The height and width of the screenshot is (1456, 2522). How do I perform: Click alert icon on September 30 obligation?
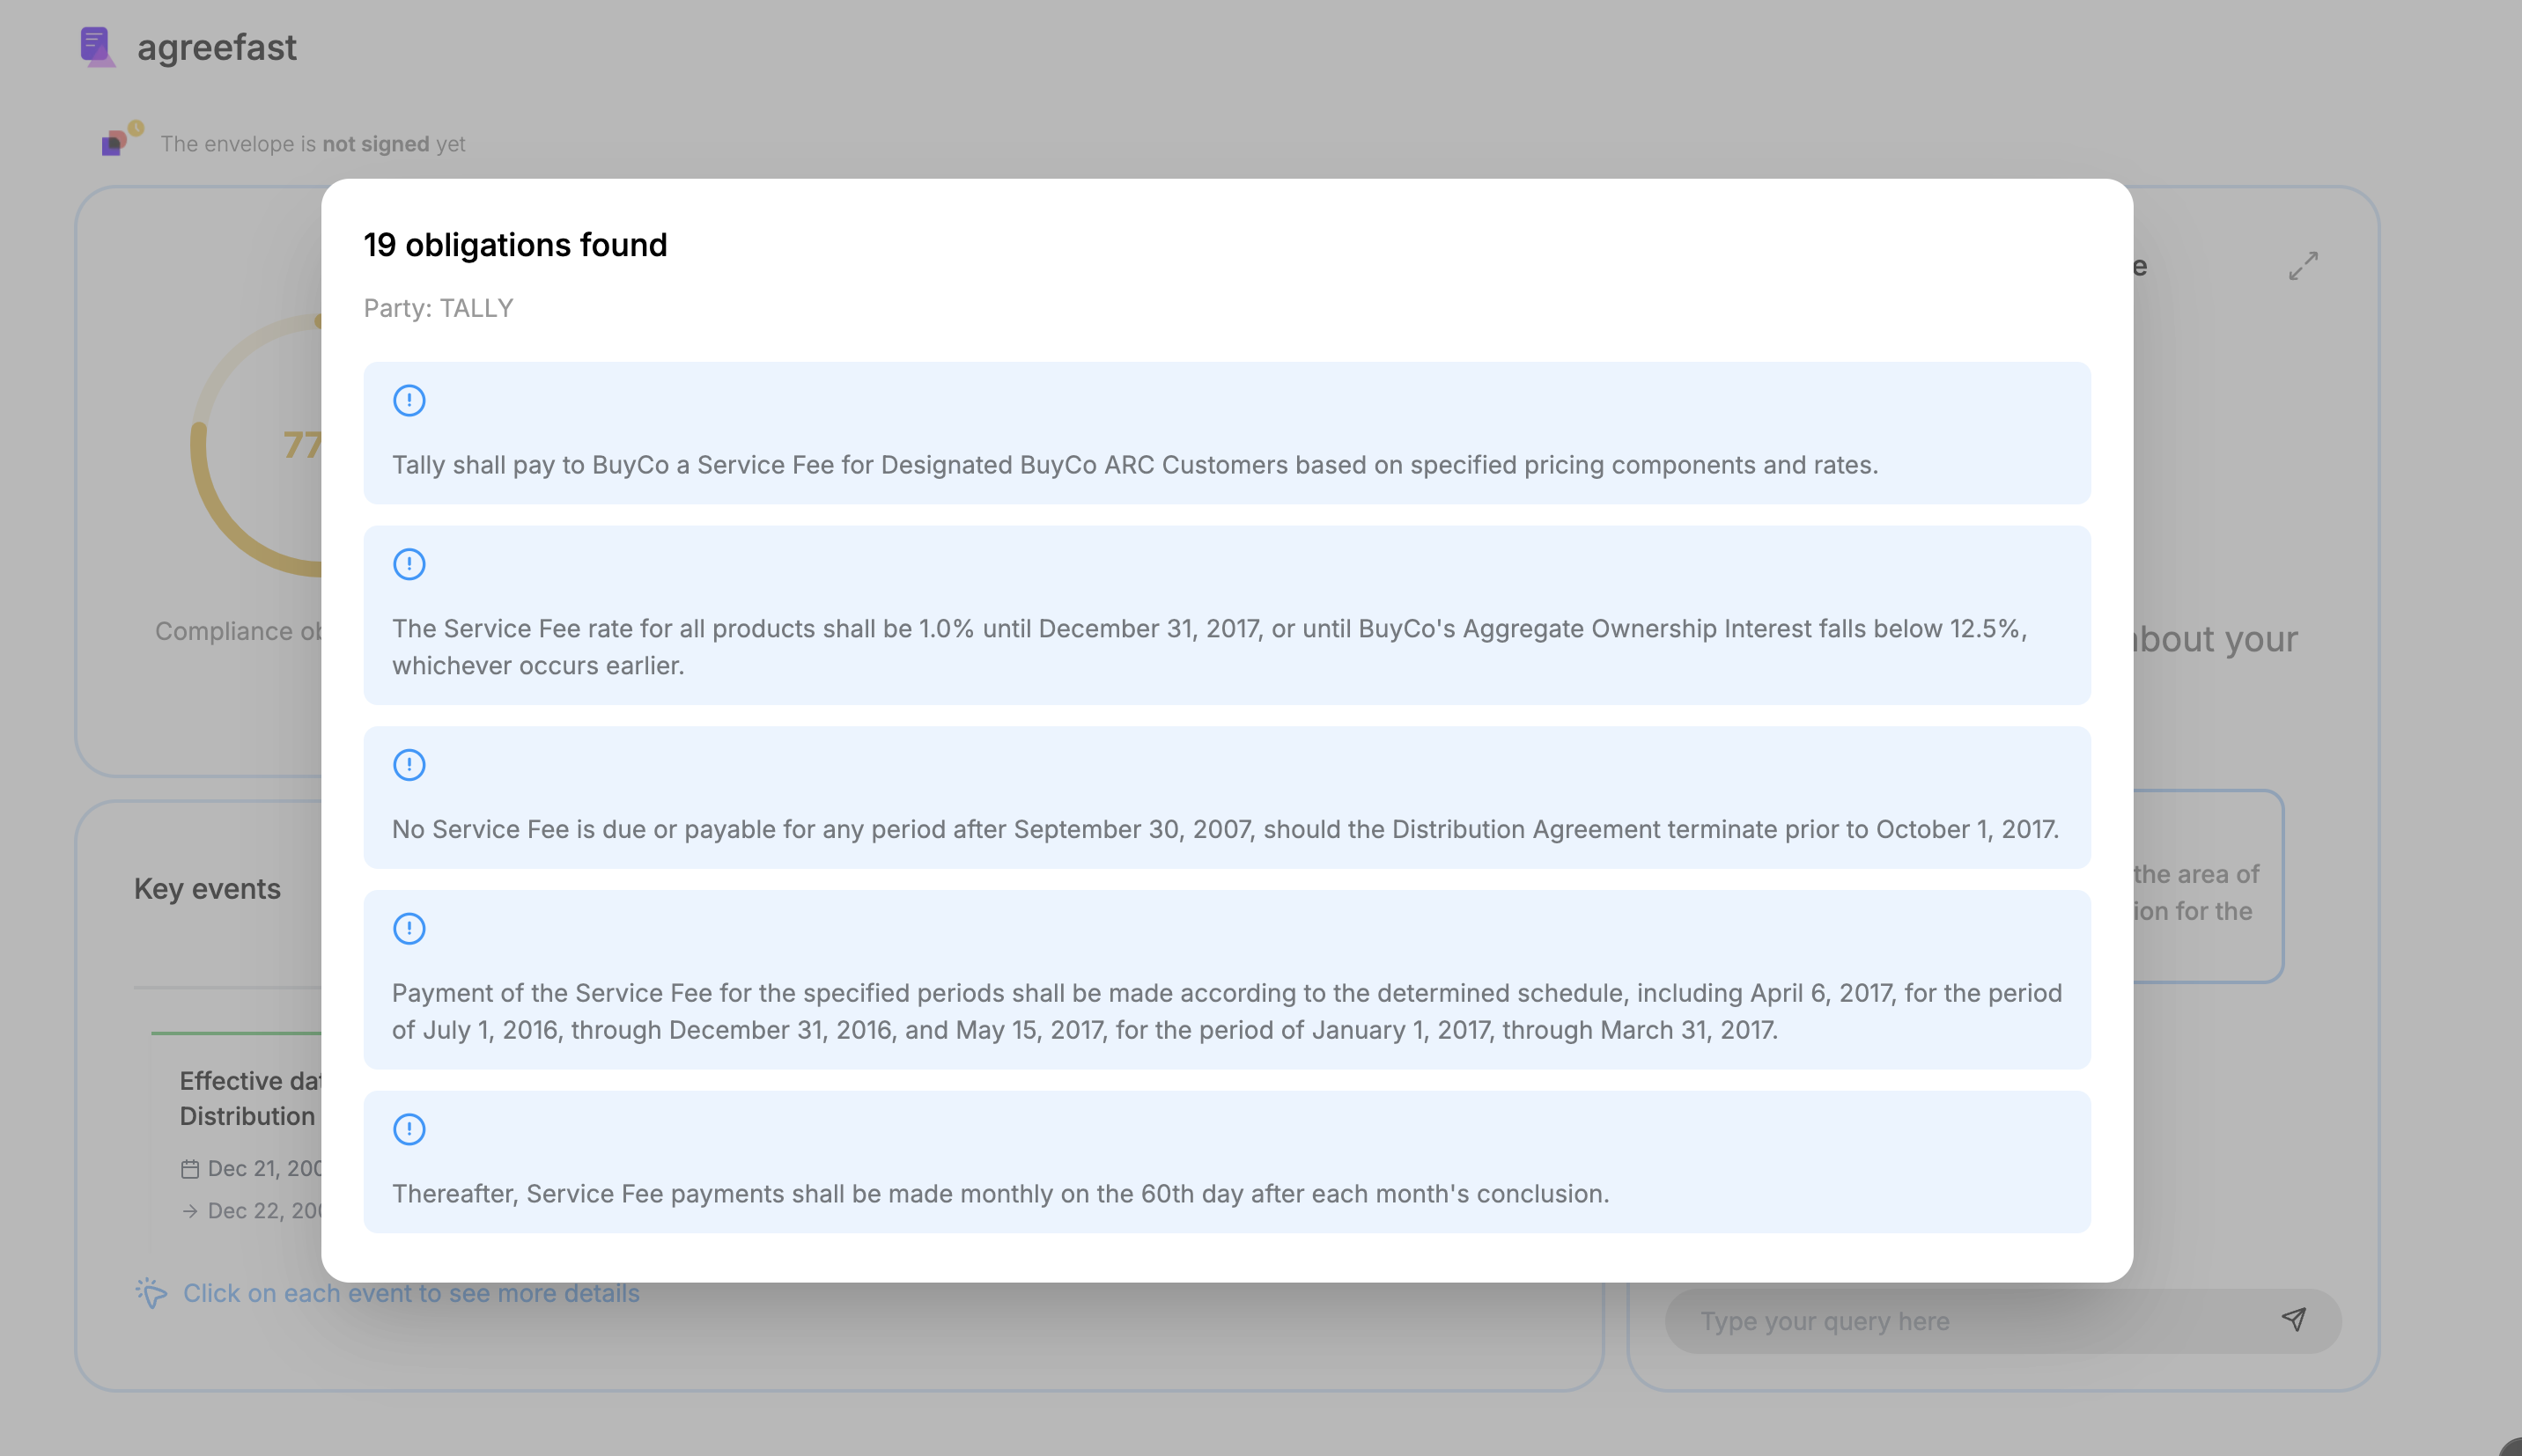[409, 765]
